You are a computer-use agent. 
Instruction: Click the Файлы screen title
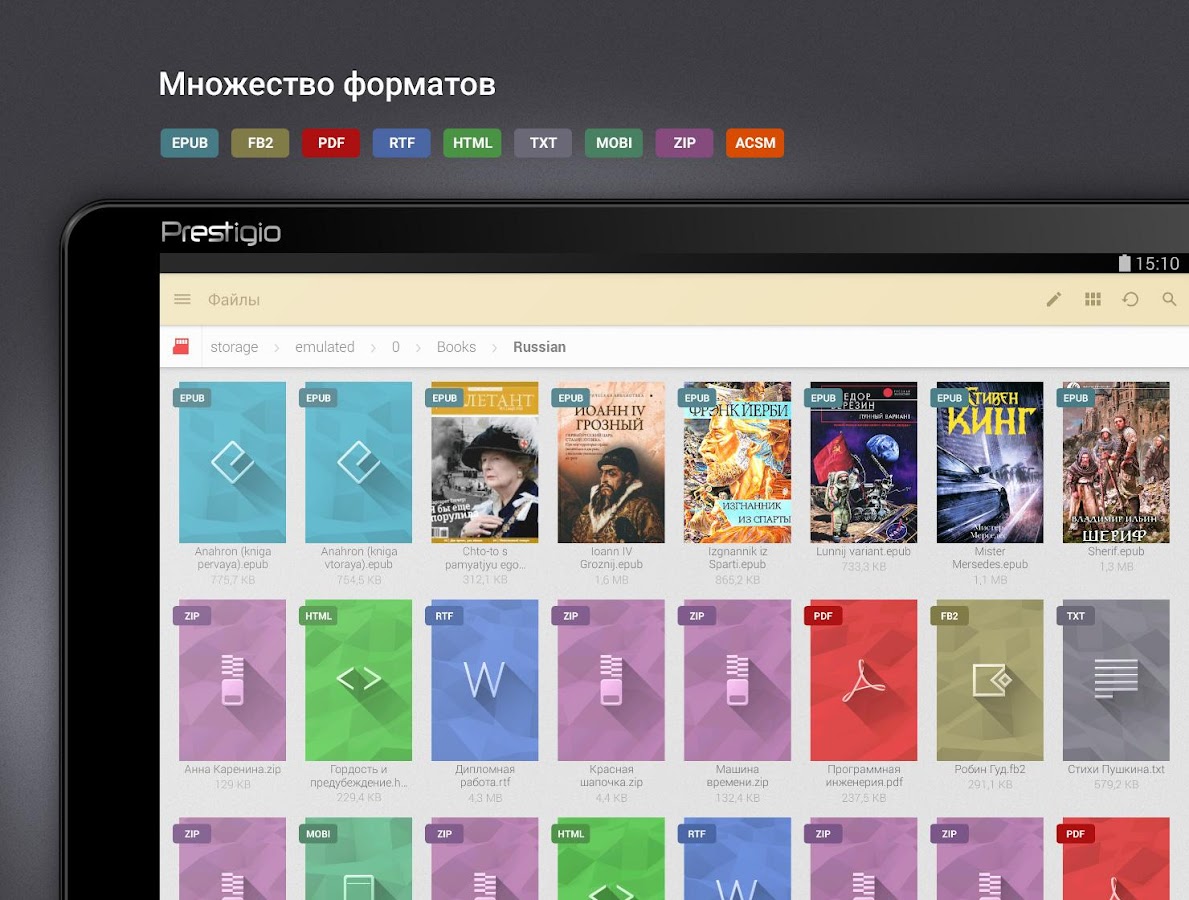tap(234, 300)
